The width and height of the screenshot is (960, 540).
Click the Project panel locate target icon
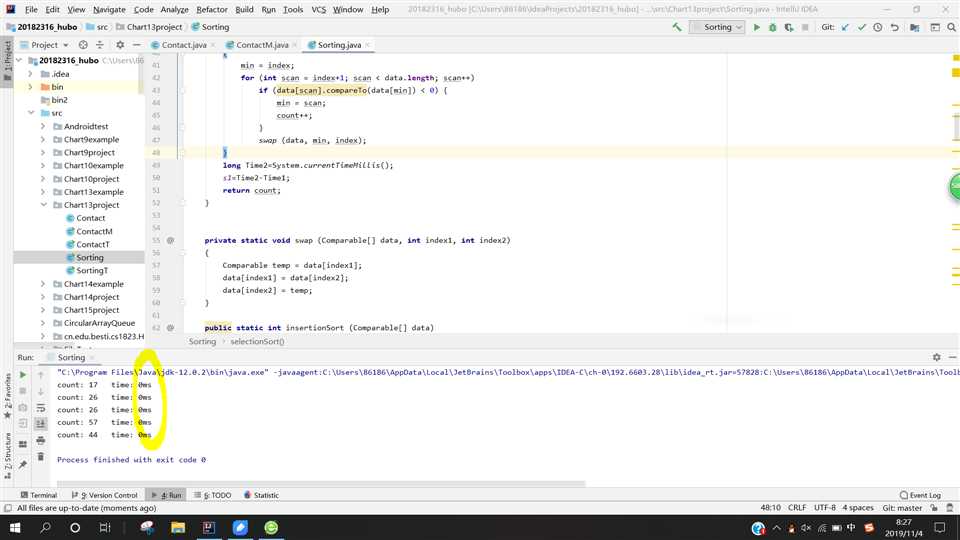click(x=83, y=45)
